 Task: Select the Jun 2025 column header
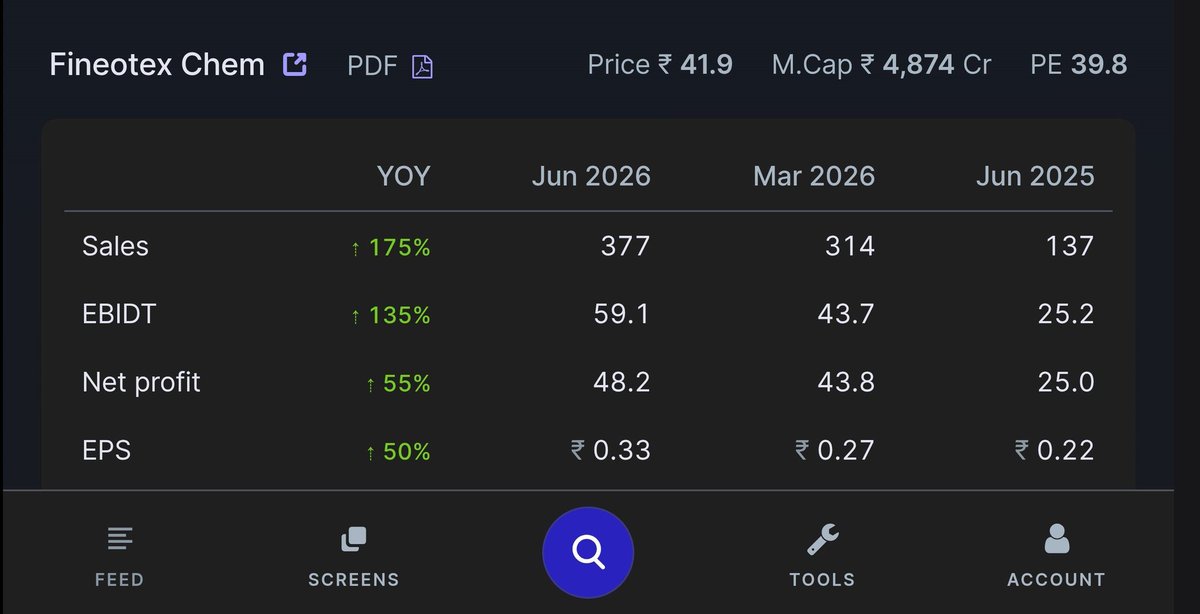1035,177
